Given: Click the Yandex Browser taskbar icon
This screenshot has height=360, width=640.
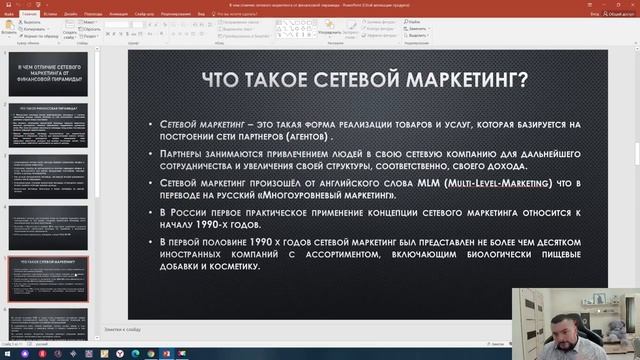Looking at the screenshot, I should tap(120, 353).
